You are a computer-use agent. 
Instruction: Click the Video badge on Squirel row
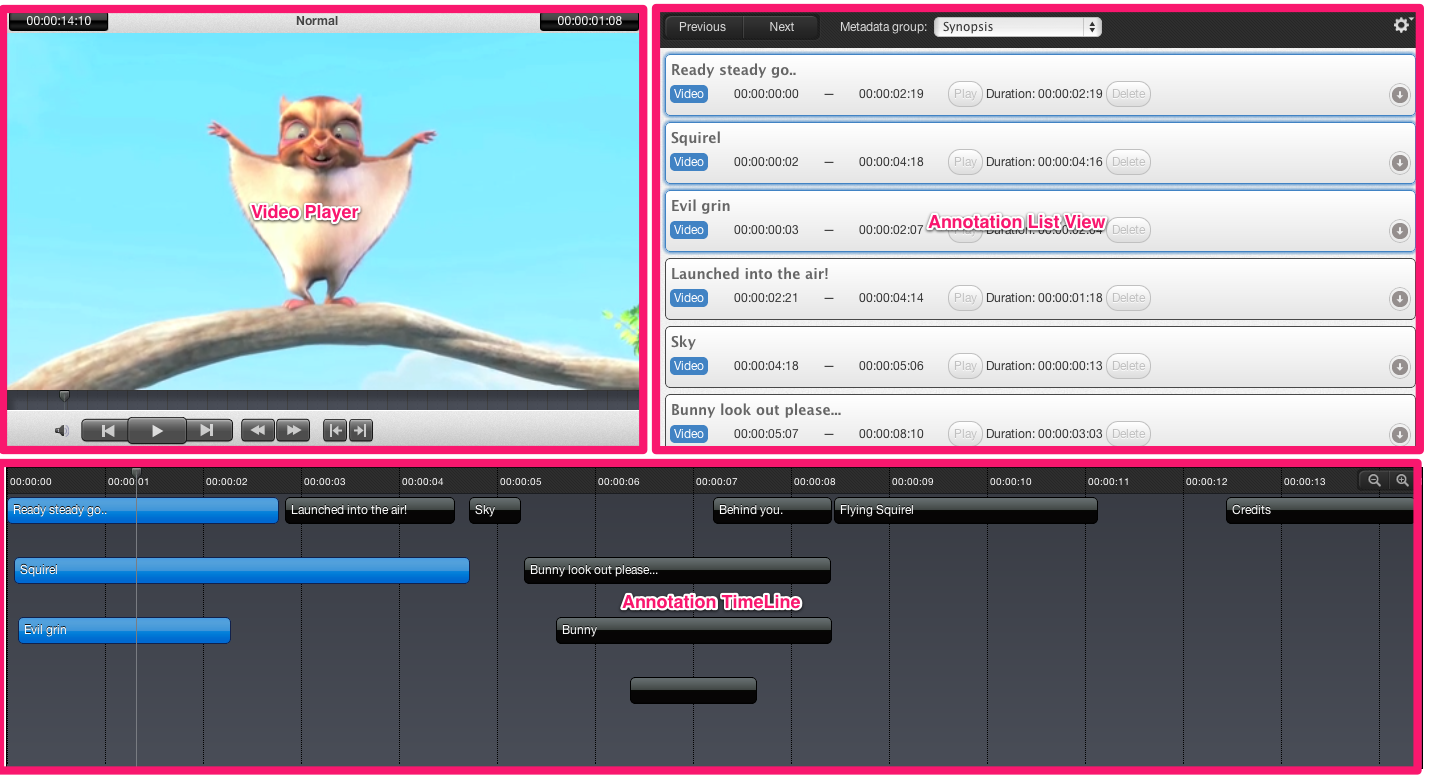(x=689, y=162)
